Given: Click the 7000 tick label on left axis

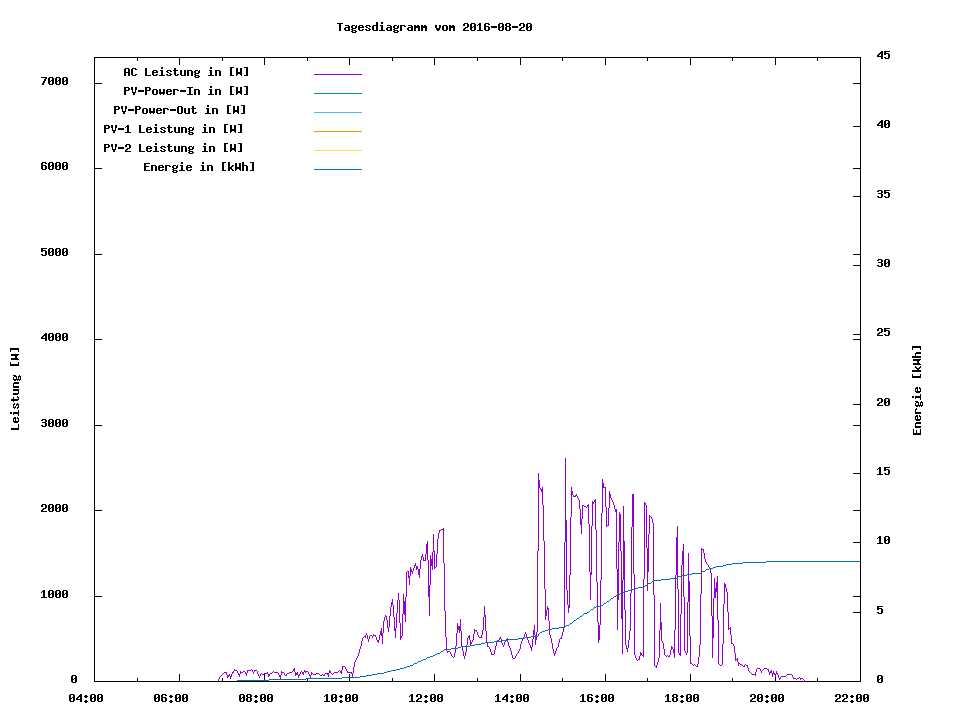Looking at the screenshot, I should tap(54, 81).
